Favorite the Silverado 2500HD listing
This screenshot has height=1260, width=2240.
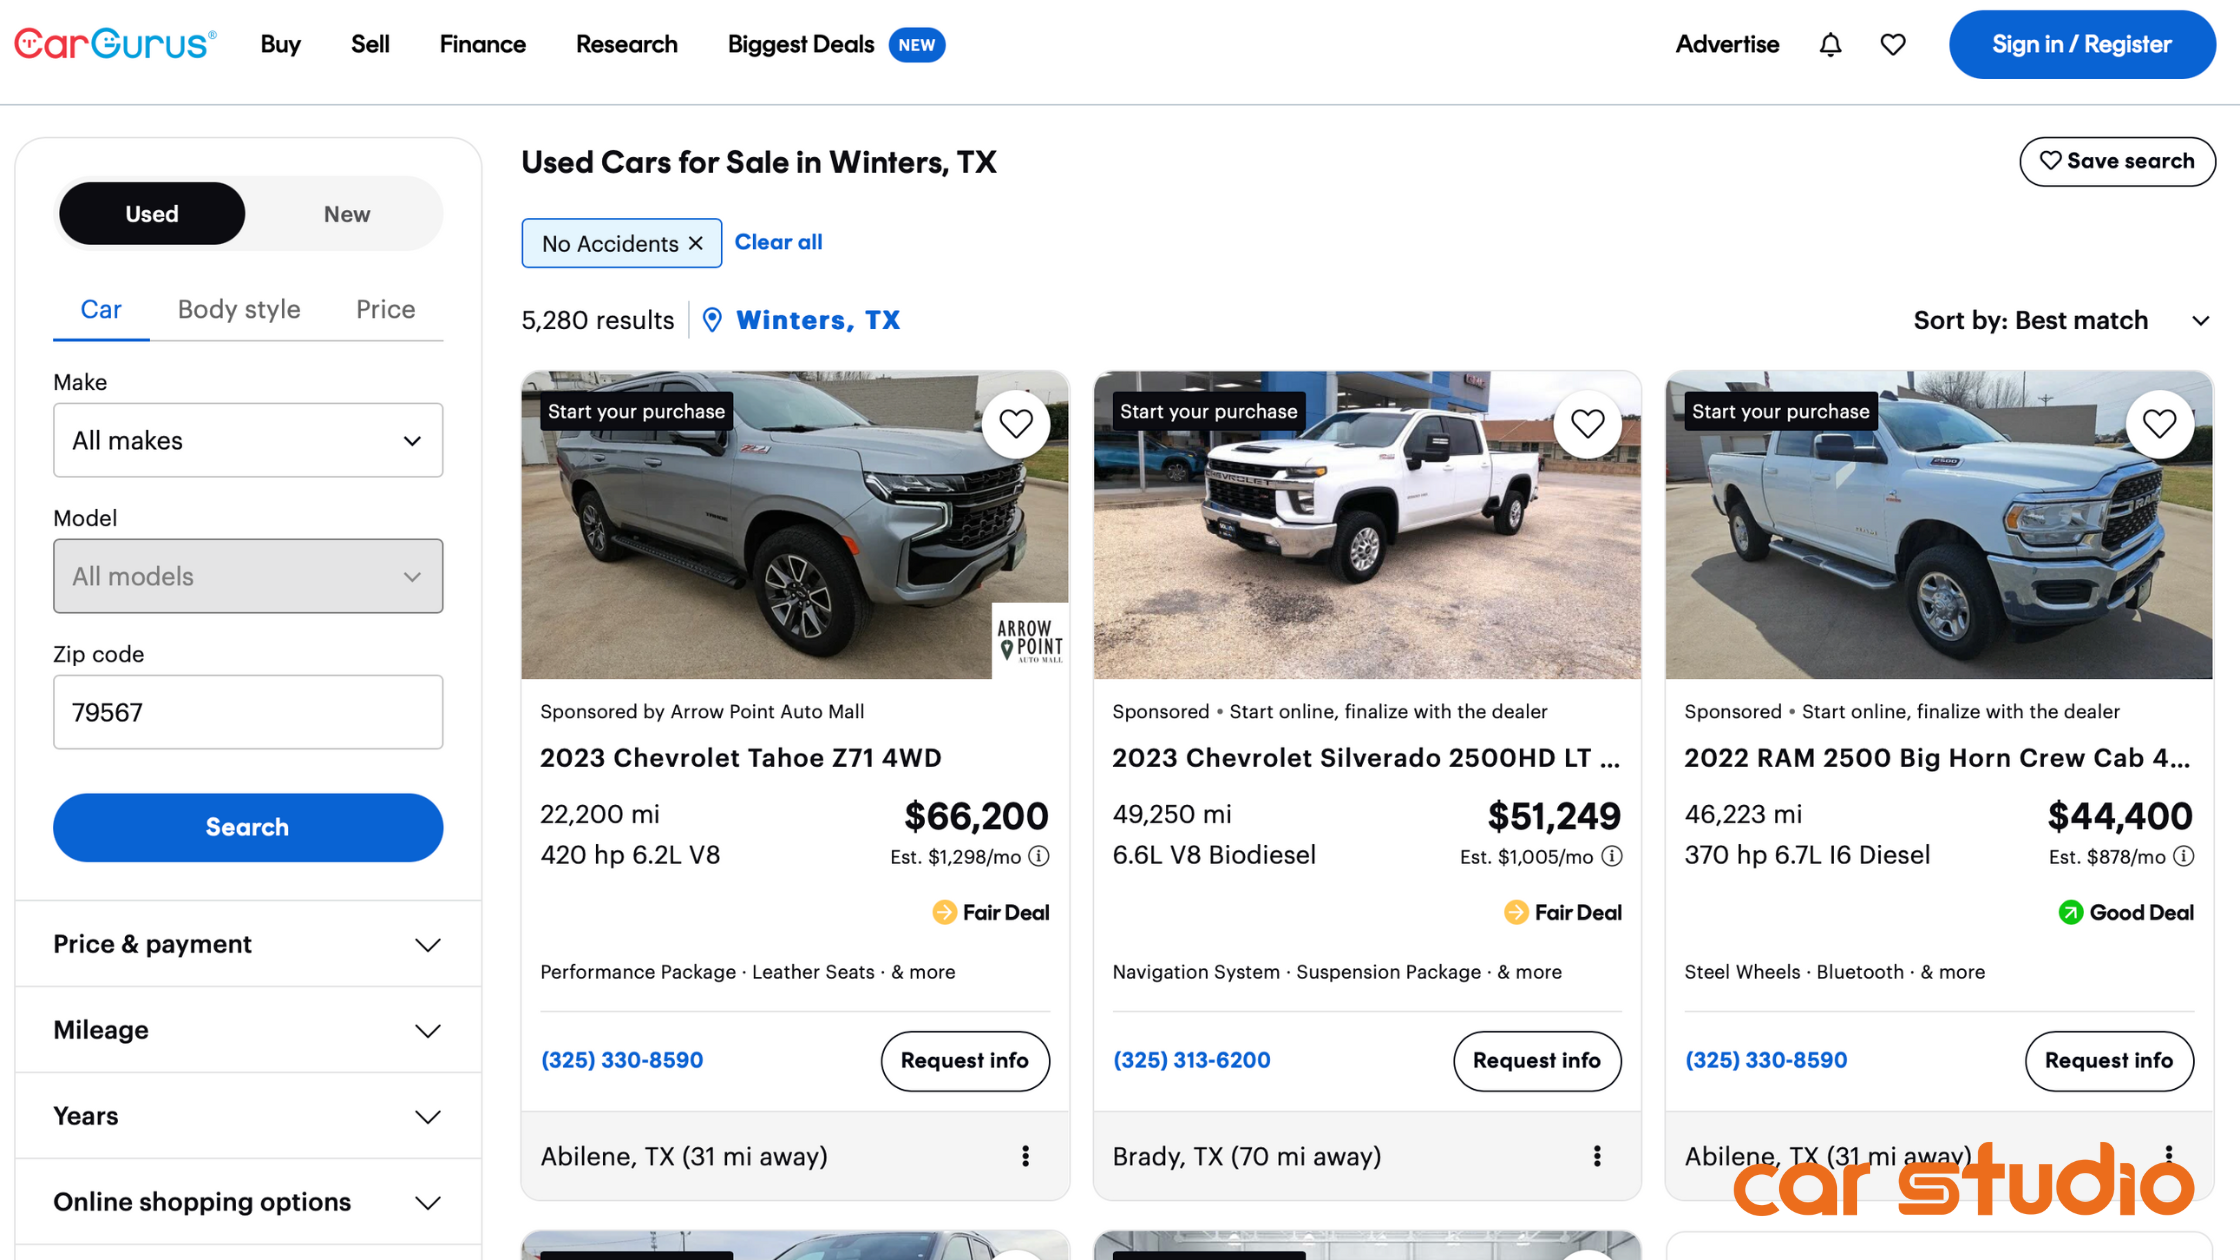[1588, 424]
